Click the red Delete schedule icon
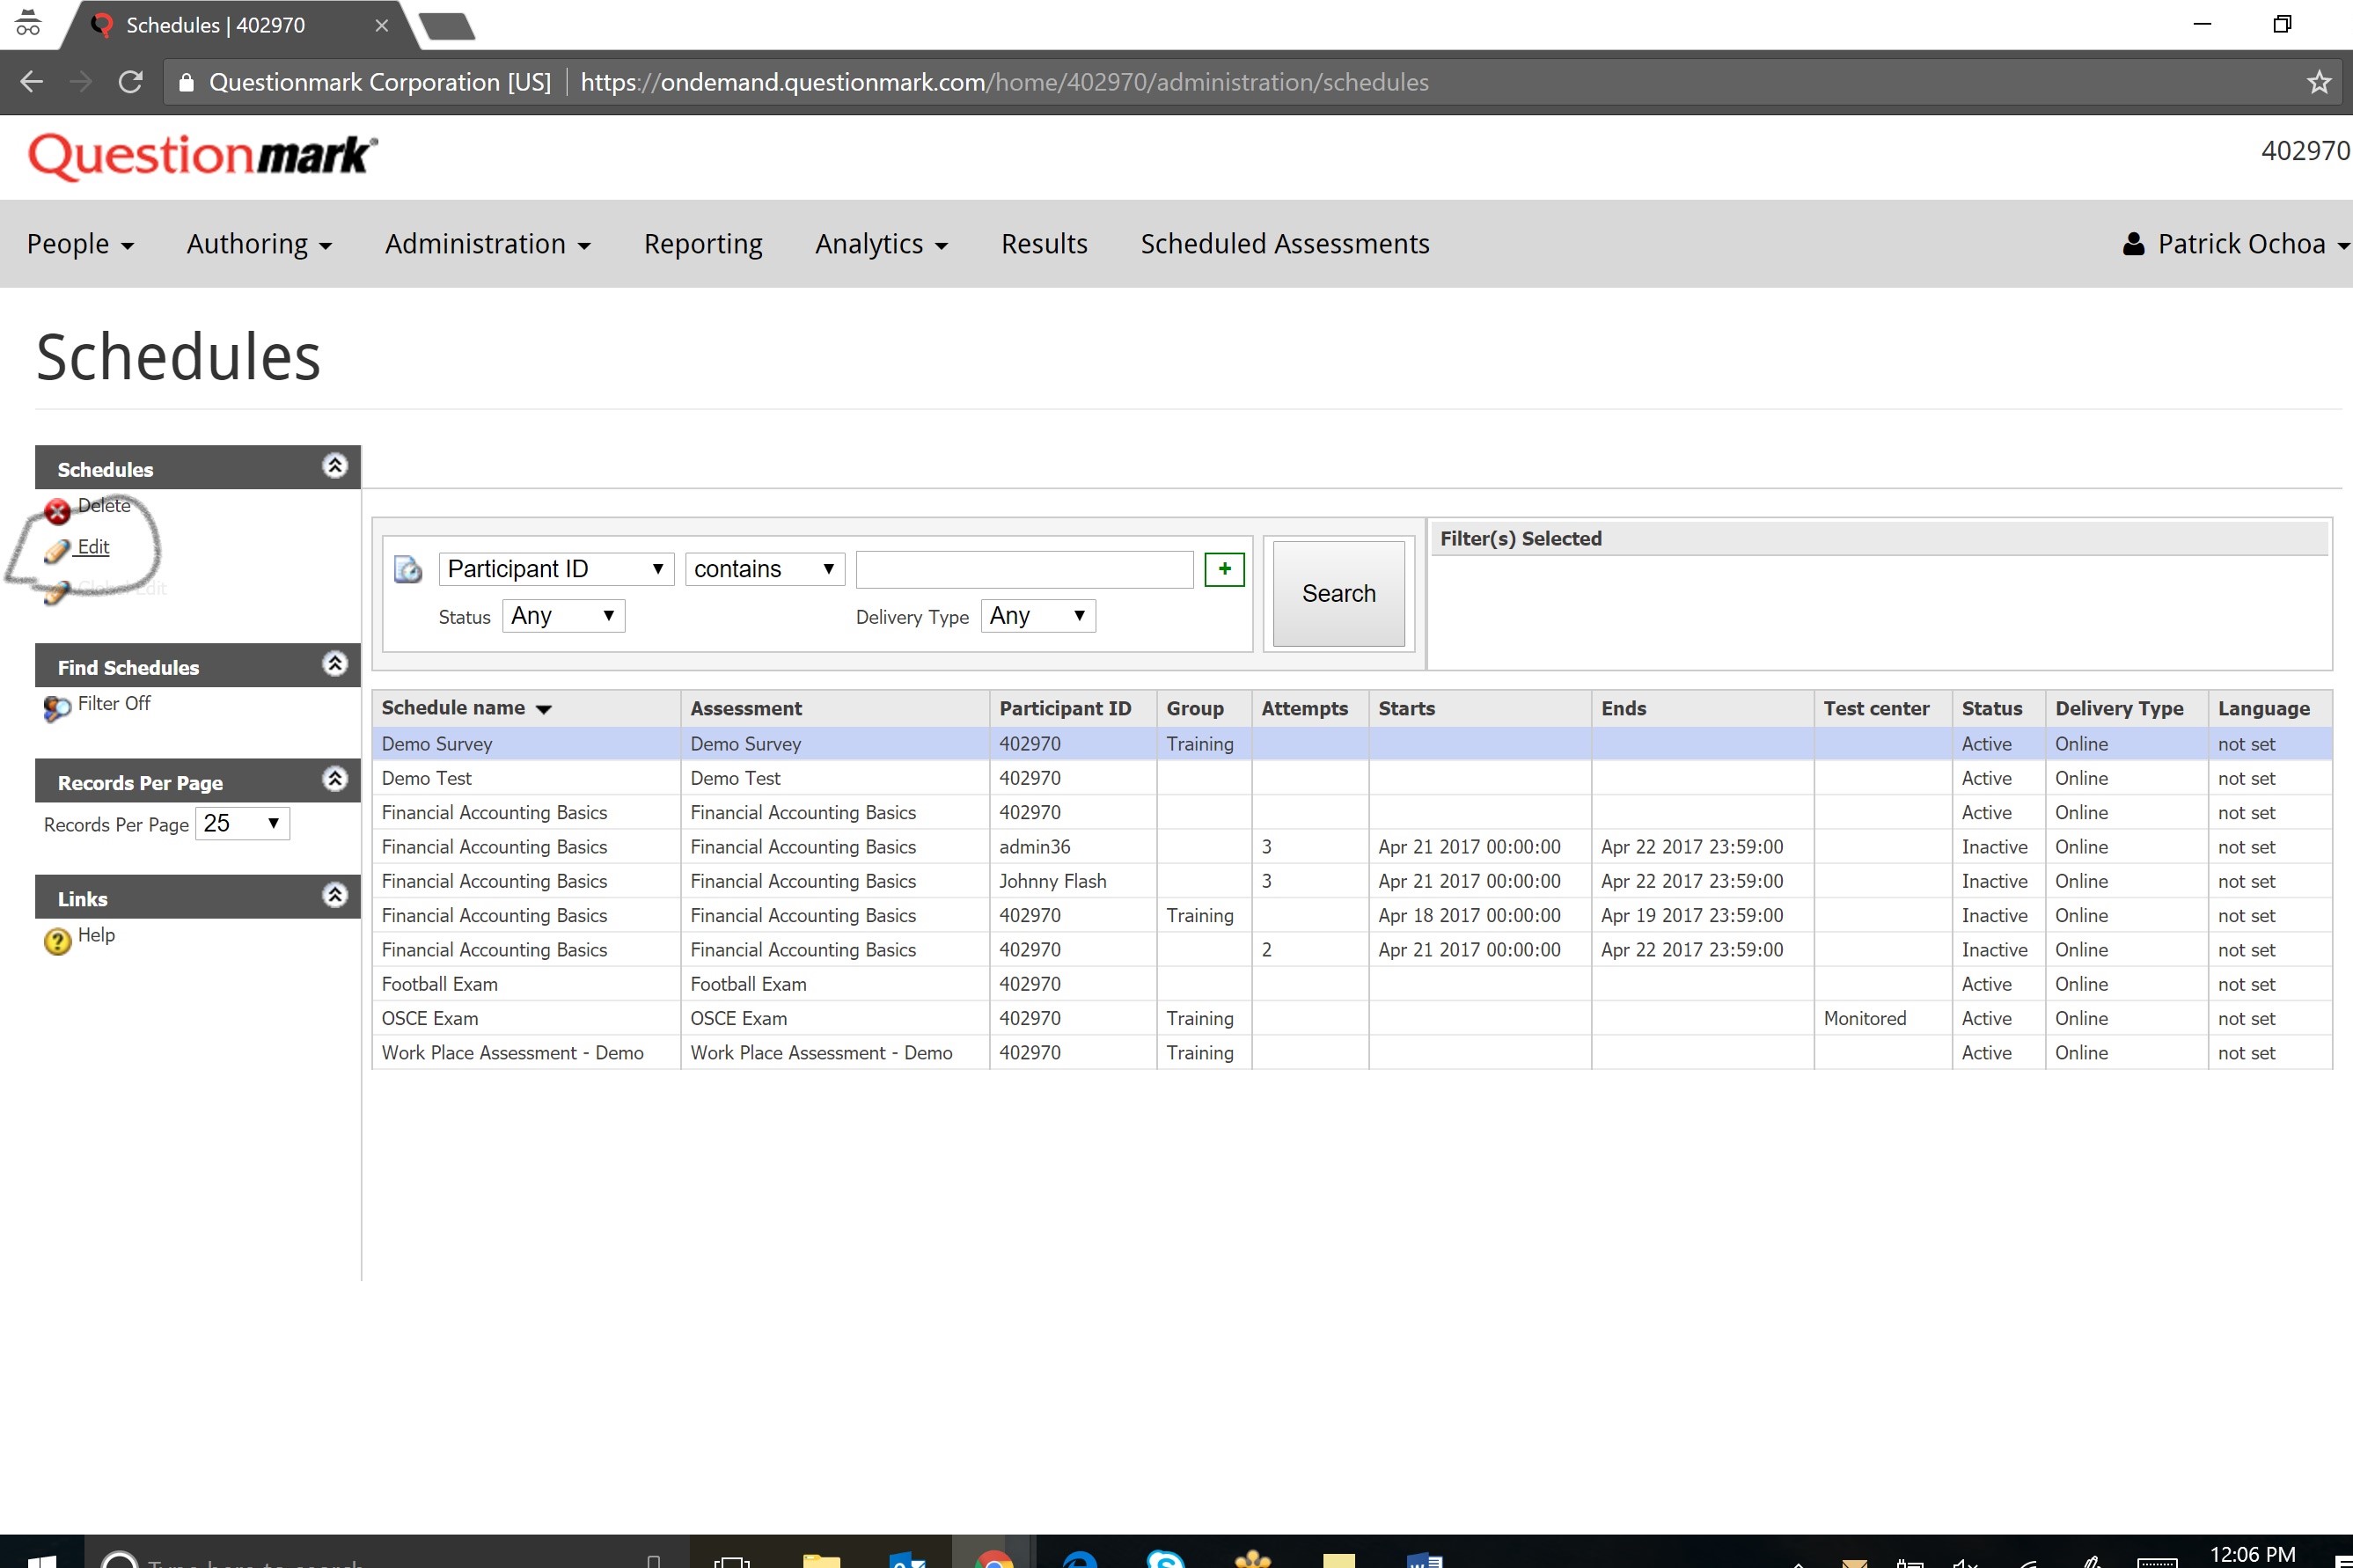The image size is (2353, 1568). click(x=57, y=511)
